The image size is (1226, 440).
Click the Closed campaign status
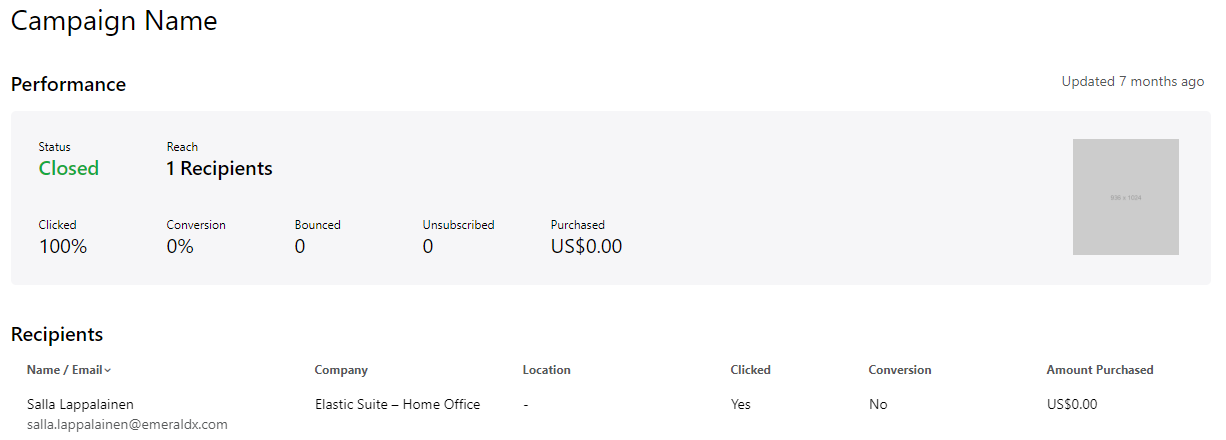coord(68,169)
